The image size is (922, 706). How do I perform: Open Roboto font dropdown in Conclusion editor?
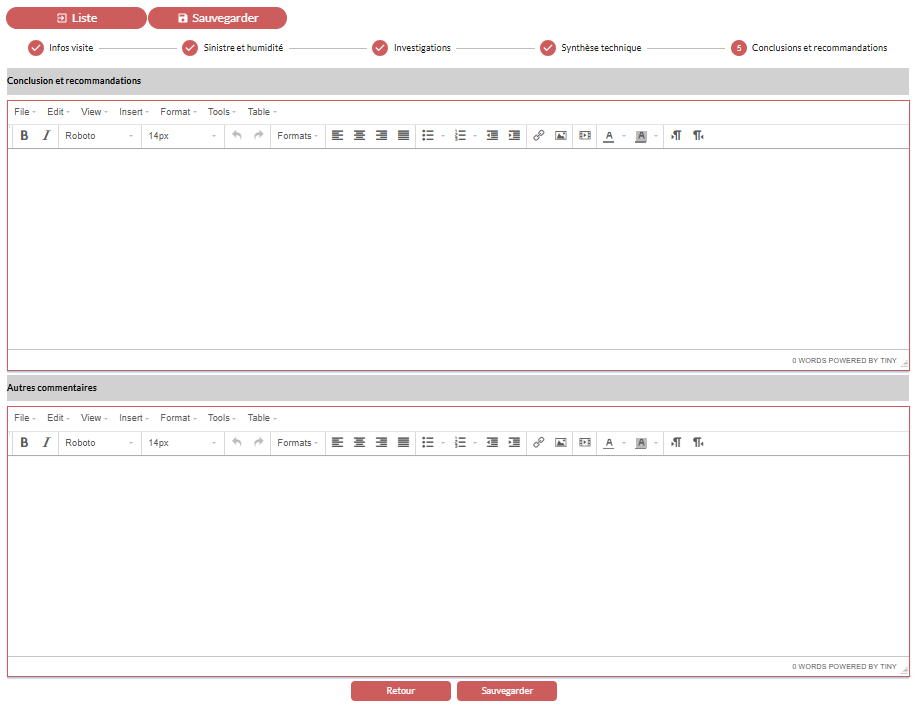(x=99, y=136)
